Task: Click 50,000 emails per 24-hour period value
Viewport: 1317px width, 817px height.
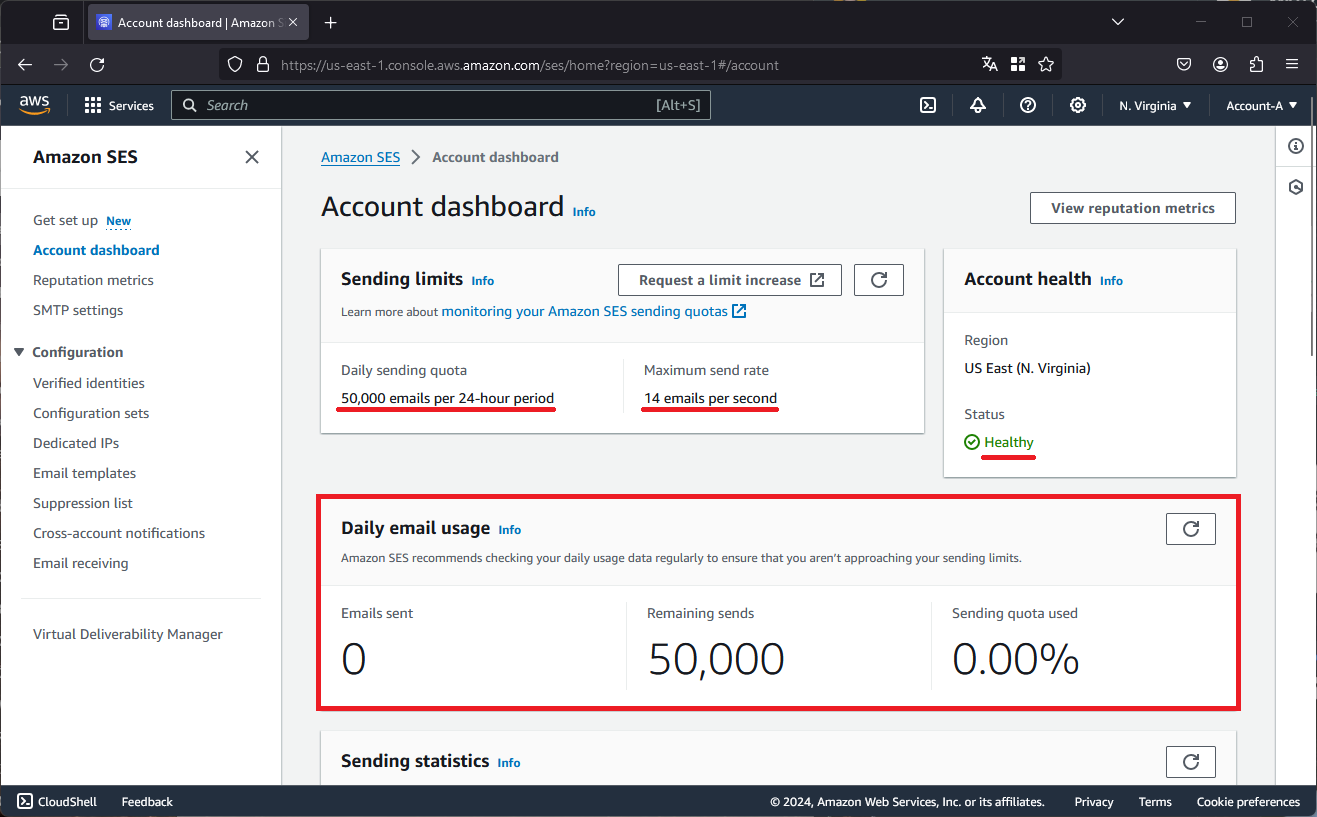Action: pyautogui.click(x=447, y=398)
